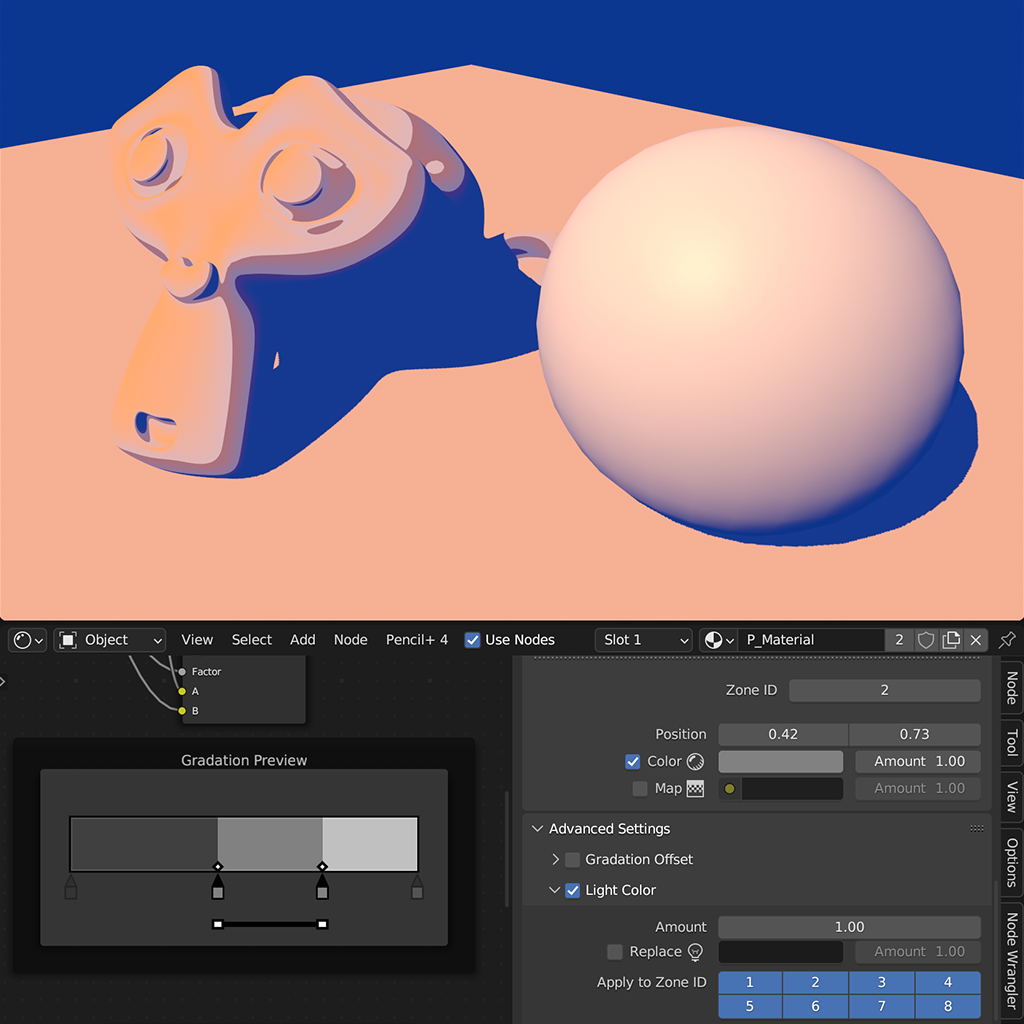This screenshot has height=1024, width=1024.
Task: Enable the Map checkbox
Action: (x=640, y=789)
